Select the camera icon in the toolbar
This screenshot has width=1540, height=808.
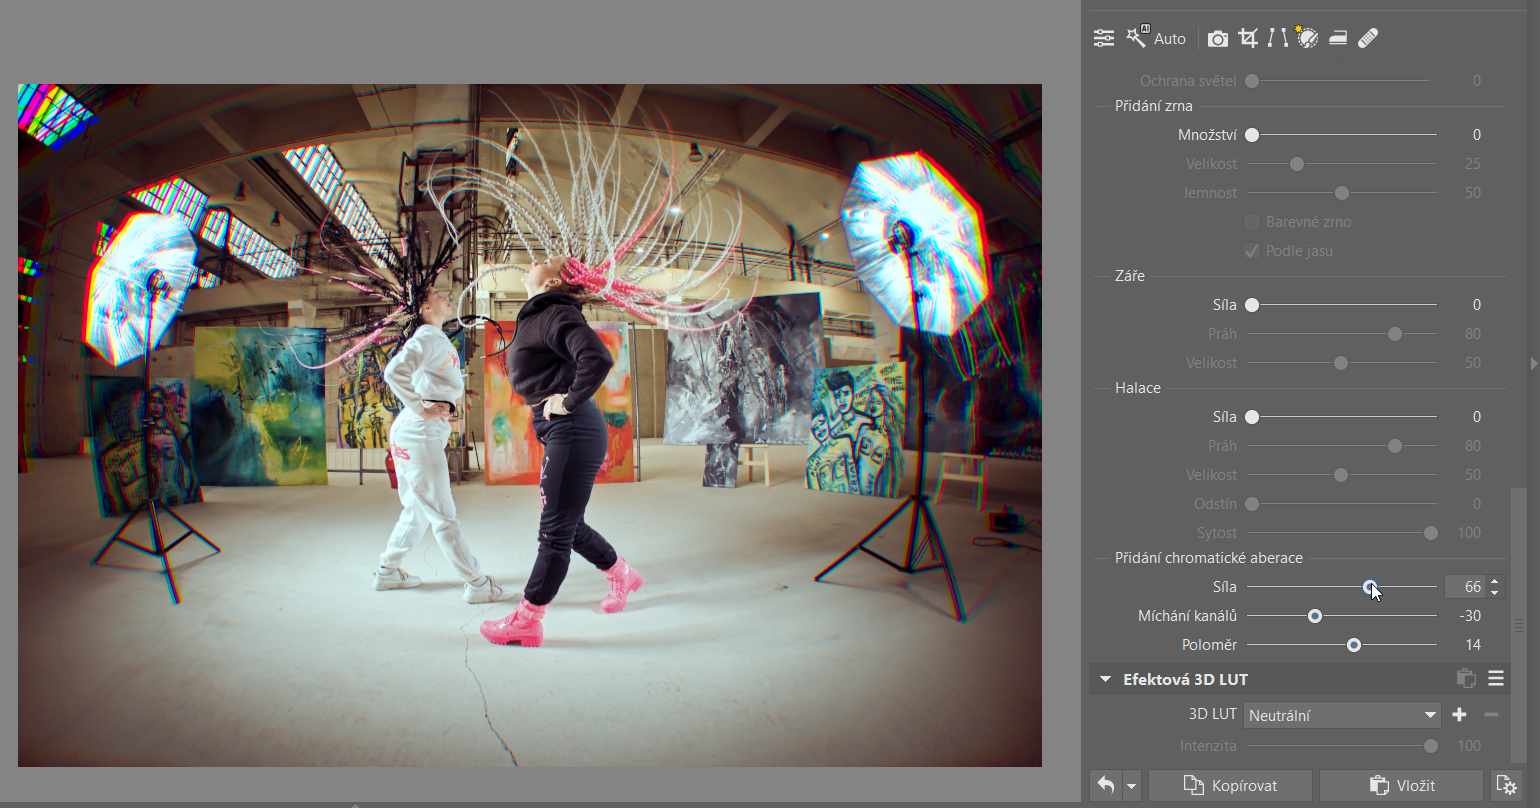(x=1217, y=38)
